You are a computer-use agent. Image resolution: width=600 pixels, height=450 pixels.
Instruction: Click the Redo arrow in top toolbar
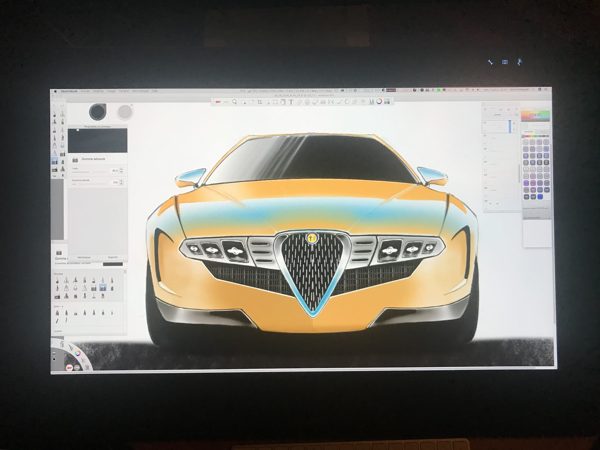[x=226, y=102]
